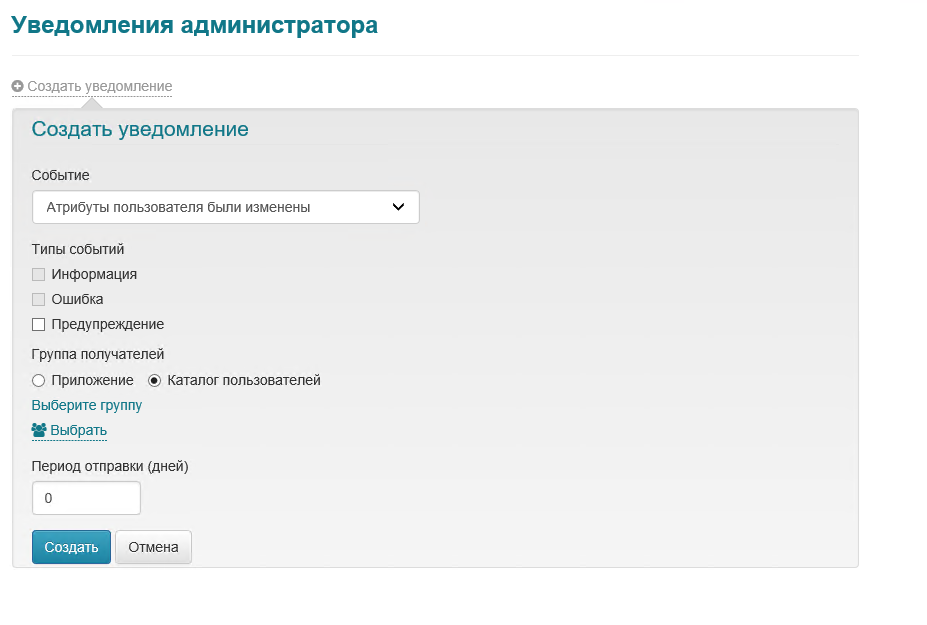Click the Уведомления администратора page heading
Screen dimensions: 927x625
194,25
